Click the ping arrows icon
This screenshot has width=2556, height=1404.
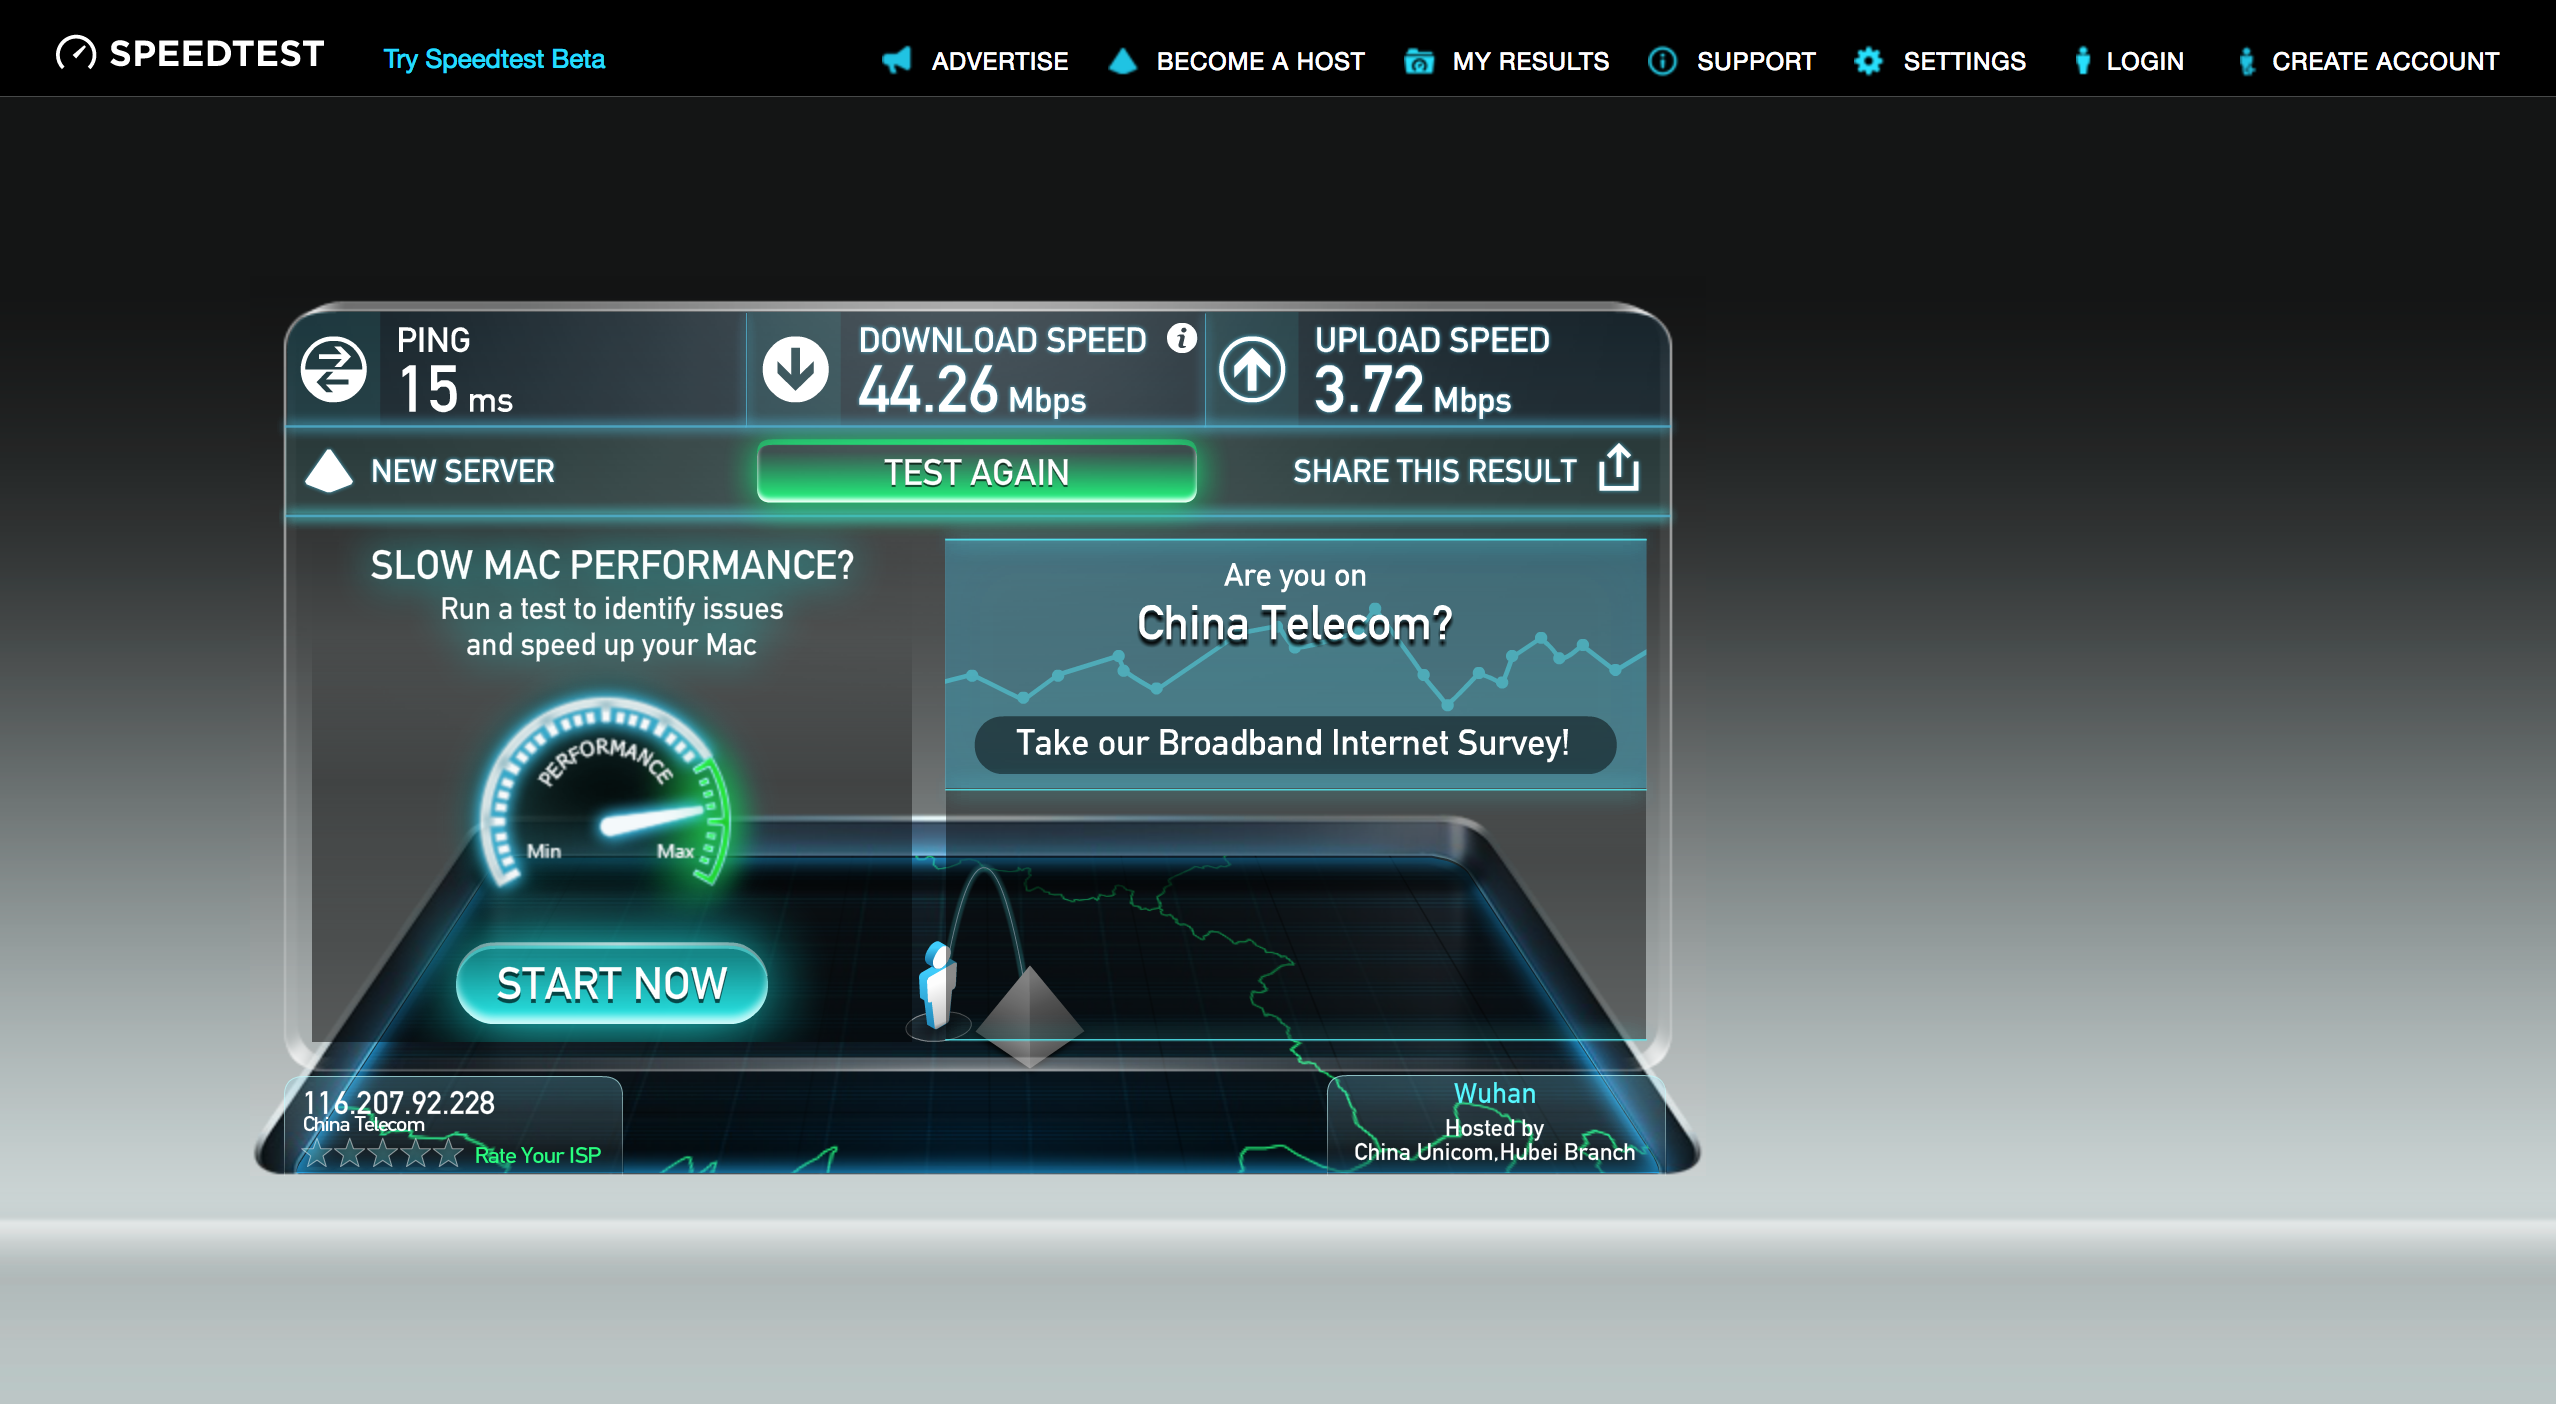(334, 370)
